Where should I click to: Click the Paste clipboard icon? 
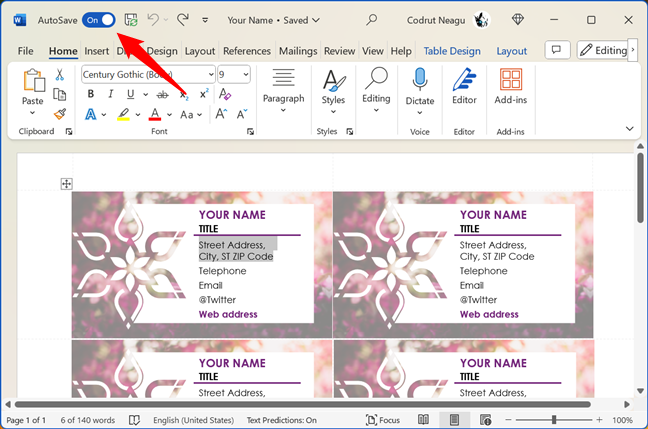click(x=33, y=81)
